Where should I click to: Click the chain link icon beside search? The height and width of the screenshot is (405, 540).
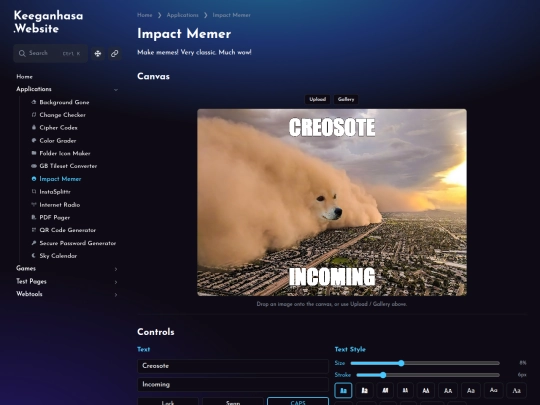[115, 53]
